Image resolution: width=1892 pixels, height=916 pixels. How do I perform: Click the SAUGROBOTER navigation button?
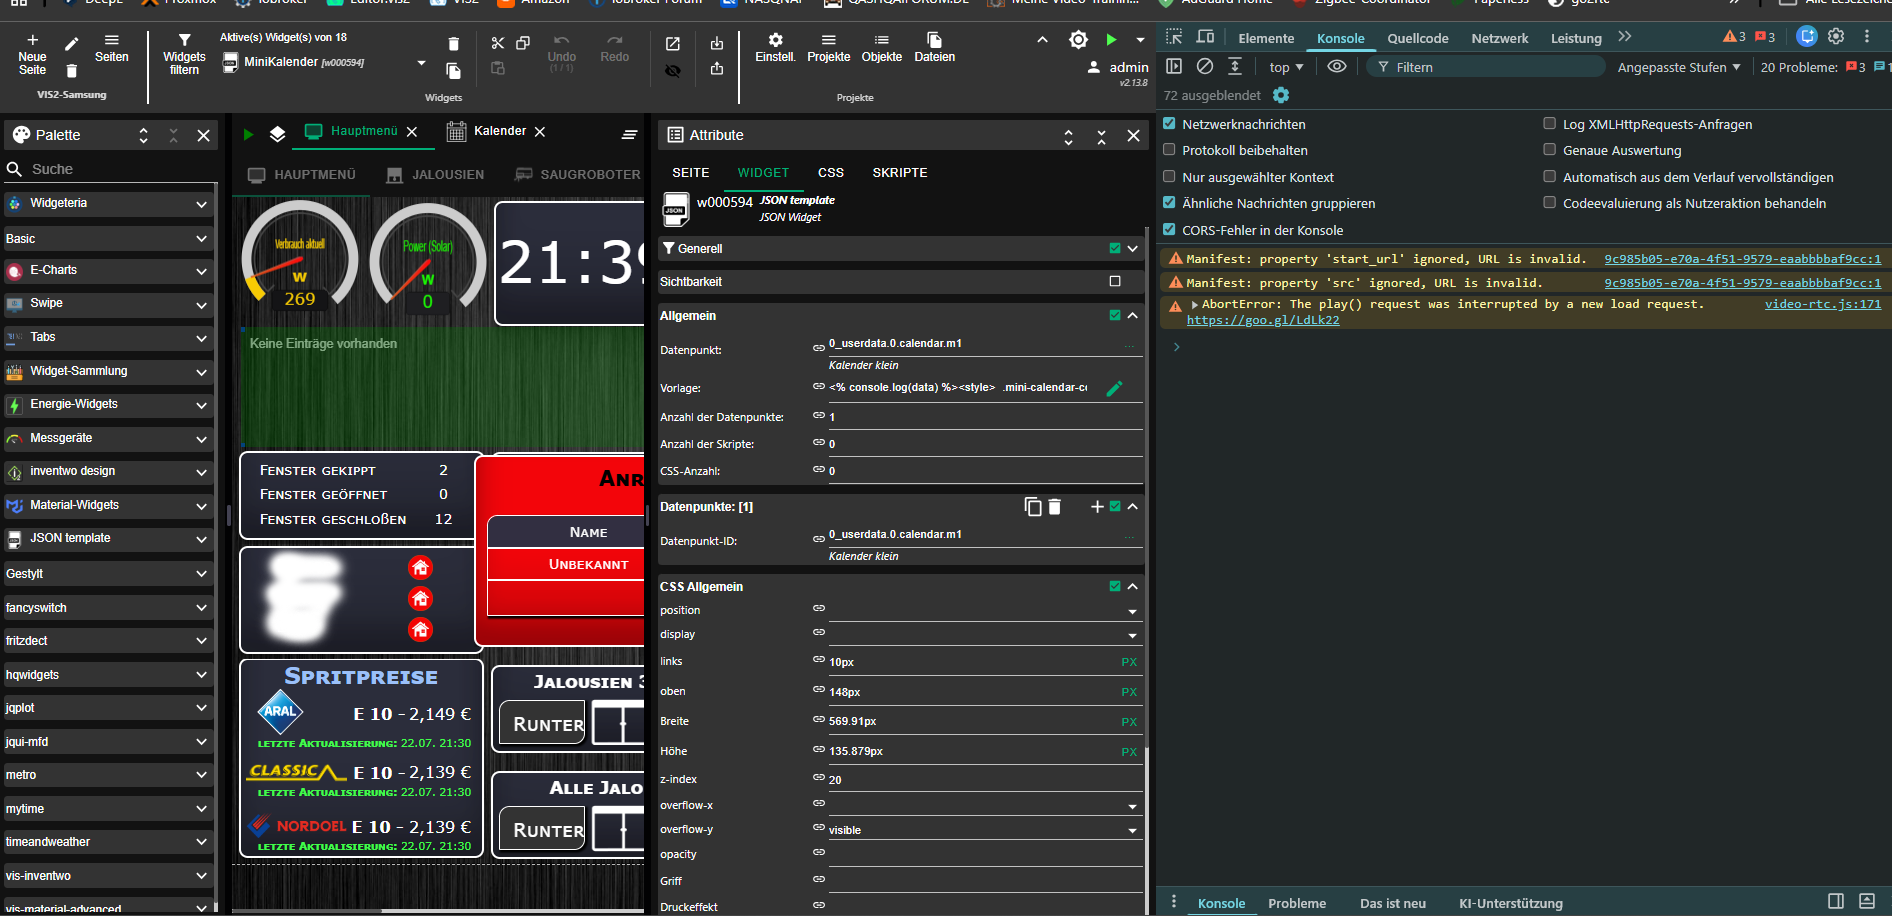[578, 174]
